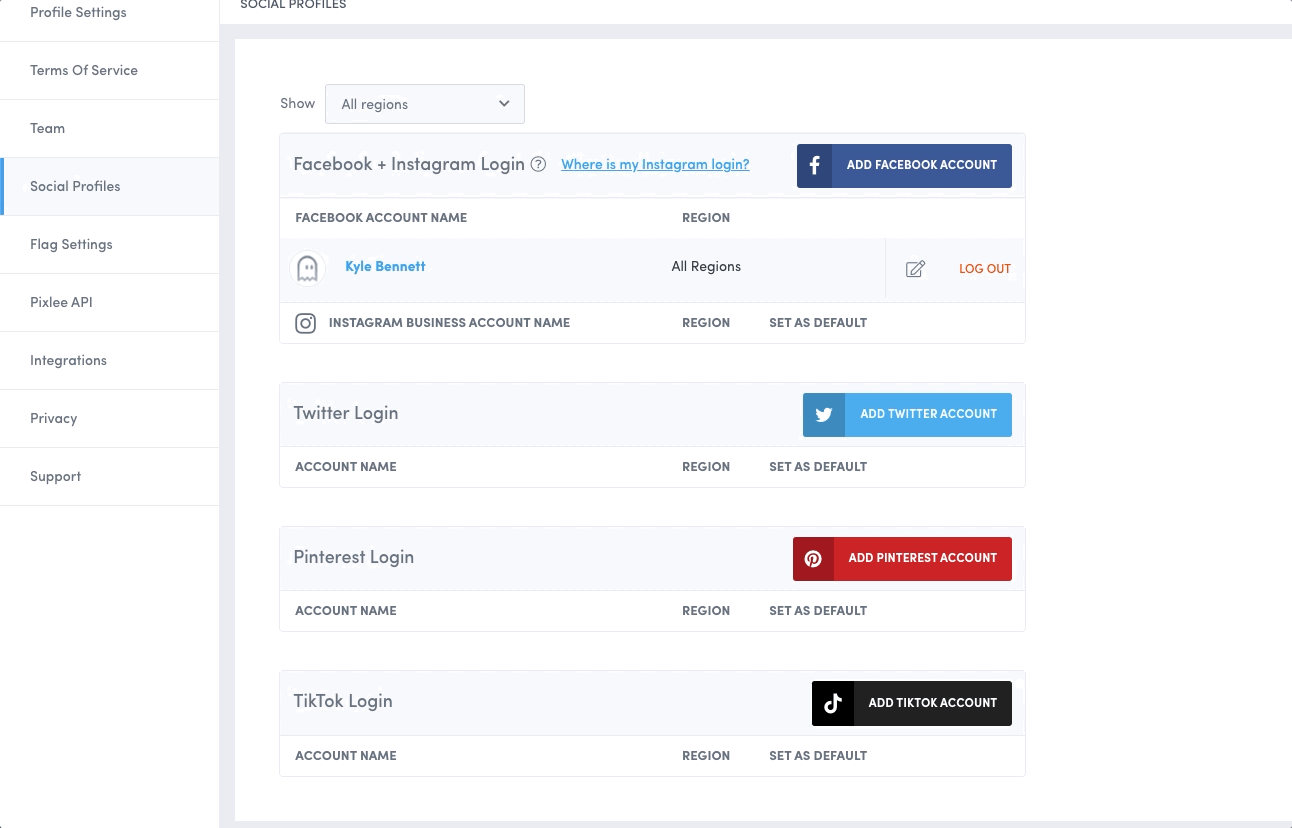The height and width of the screenshot is (828, 1292).
Task: Click the Kyle Bennett ghost avatar
Action: [x=308, y=268]
